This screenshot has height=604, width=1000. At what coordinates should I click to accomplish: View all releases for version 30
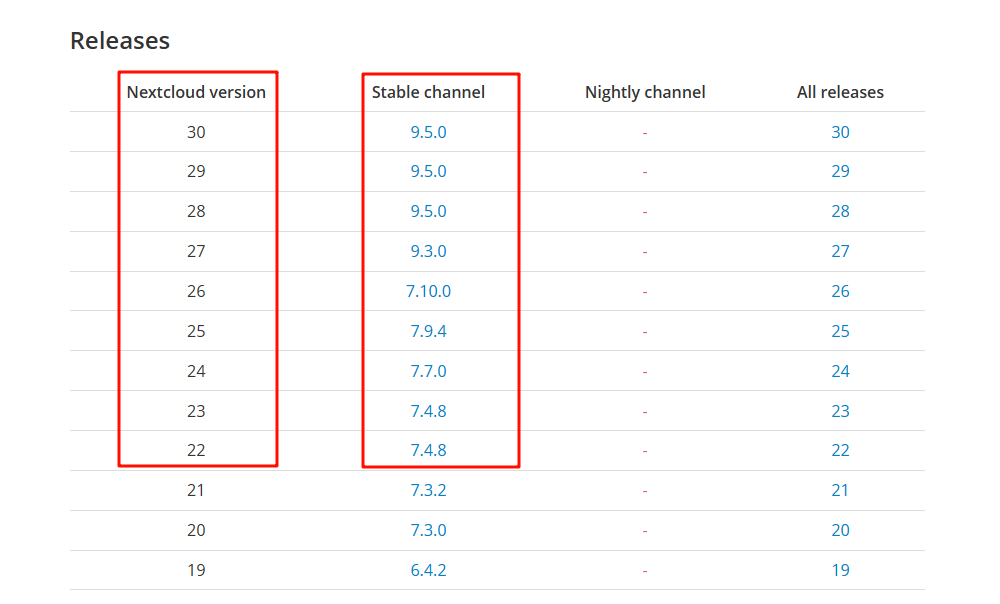point(840,132)
